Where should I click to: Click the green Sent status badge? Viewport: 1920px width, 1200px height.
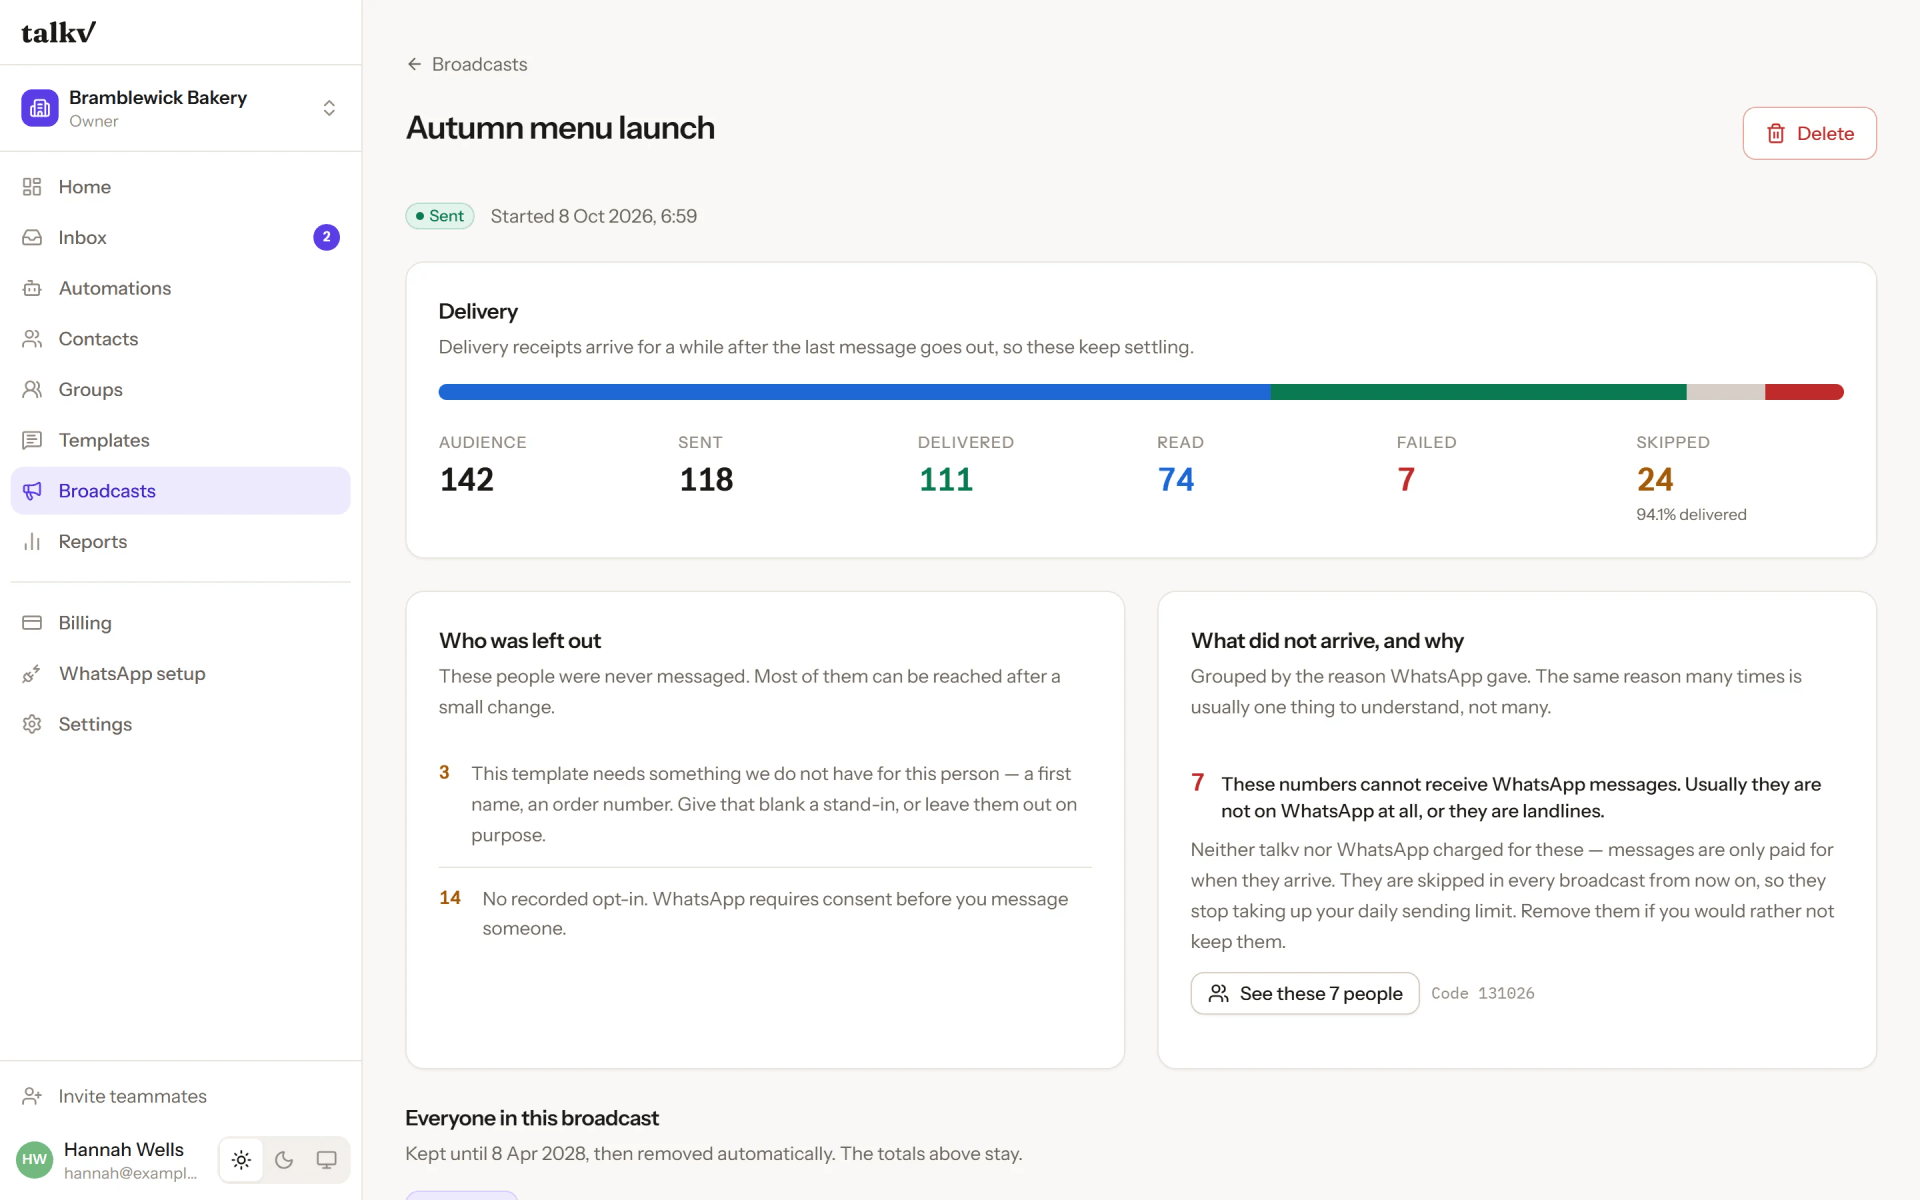(x=440, y=216)
